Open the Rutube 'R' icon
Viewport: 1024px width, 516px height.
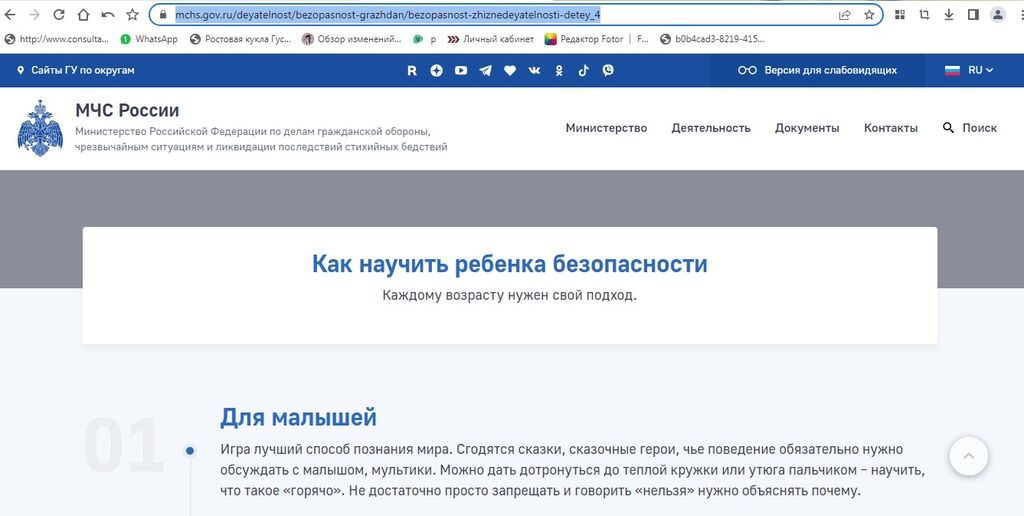[x=412, y=70]
